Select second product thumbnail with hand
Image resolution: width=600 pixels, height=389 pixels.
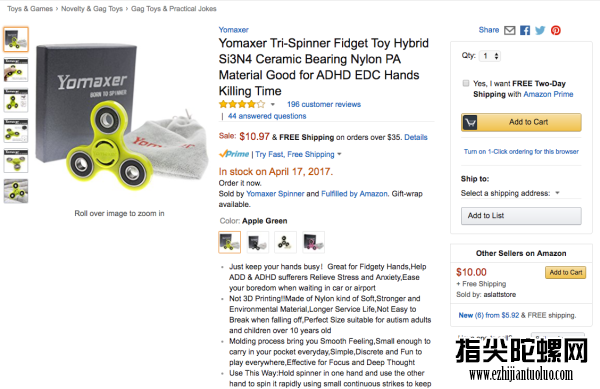(16, 70)
